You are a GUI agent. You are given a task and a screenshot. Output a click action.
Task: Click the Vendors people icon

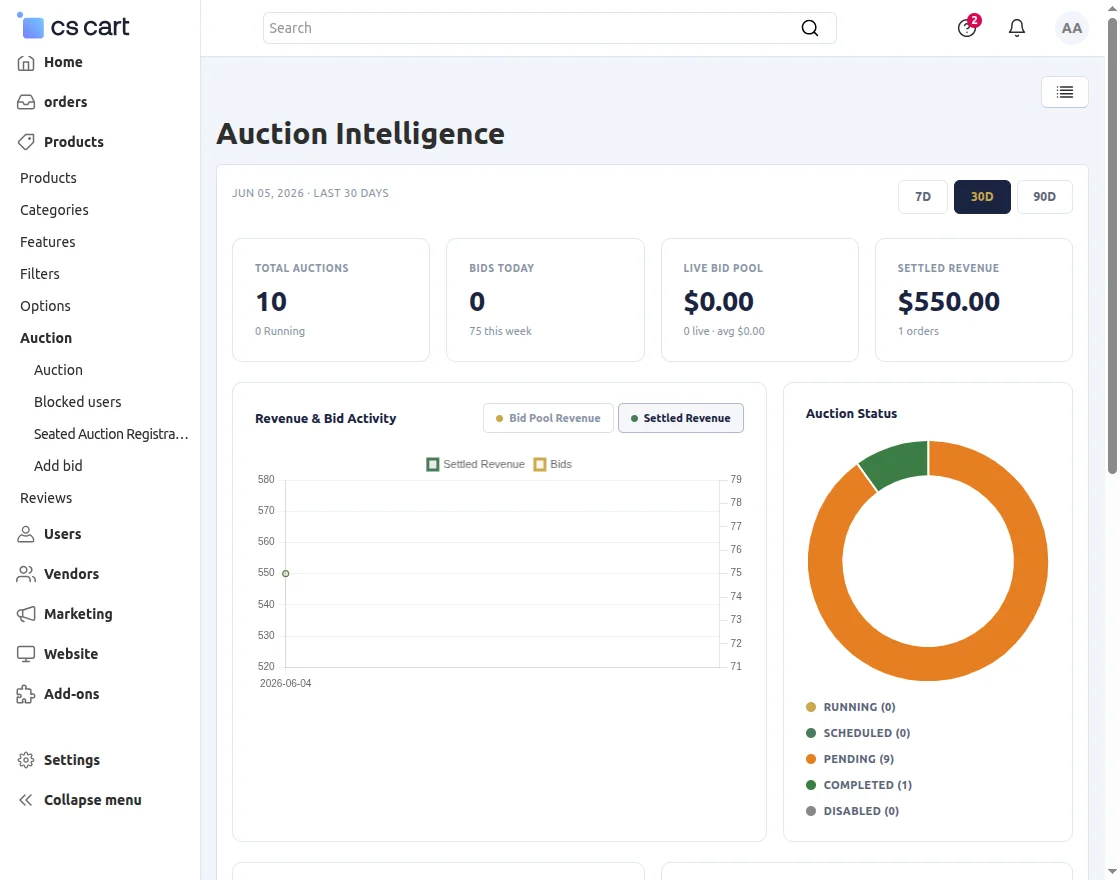pyautogui.click(x=26, y=574)
